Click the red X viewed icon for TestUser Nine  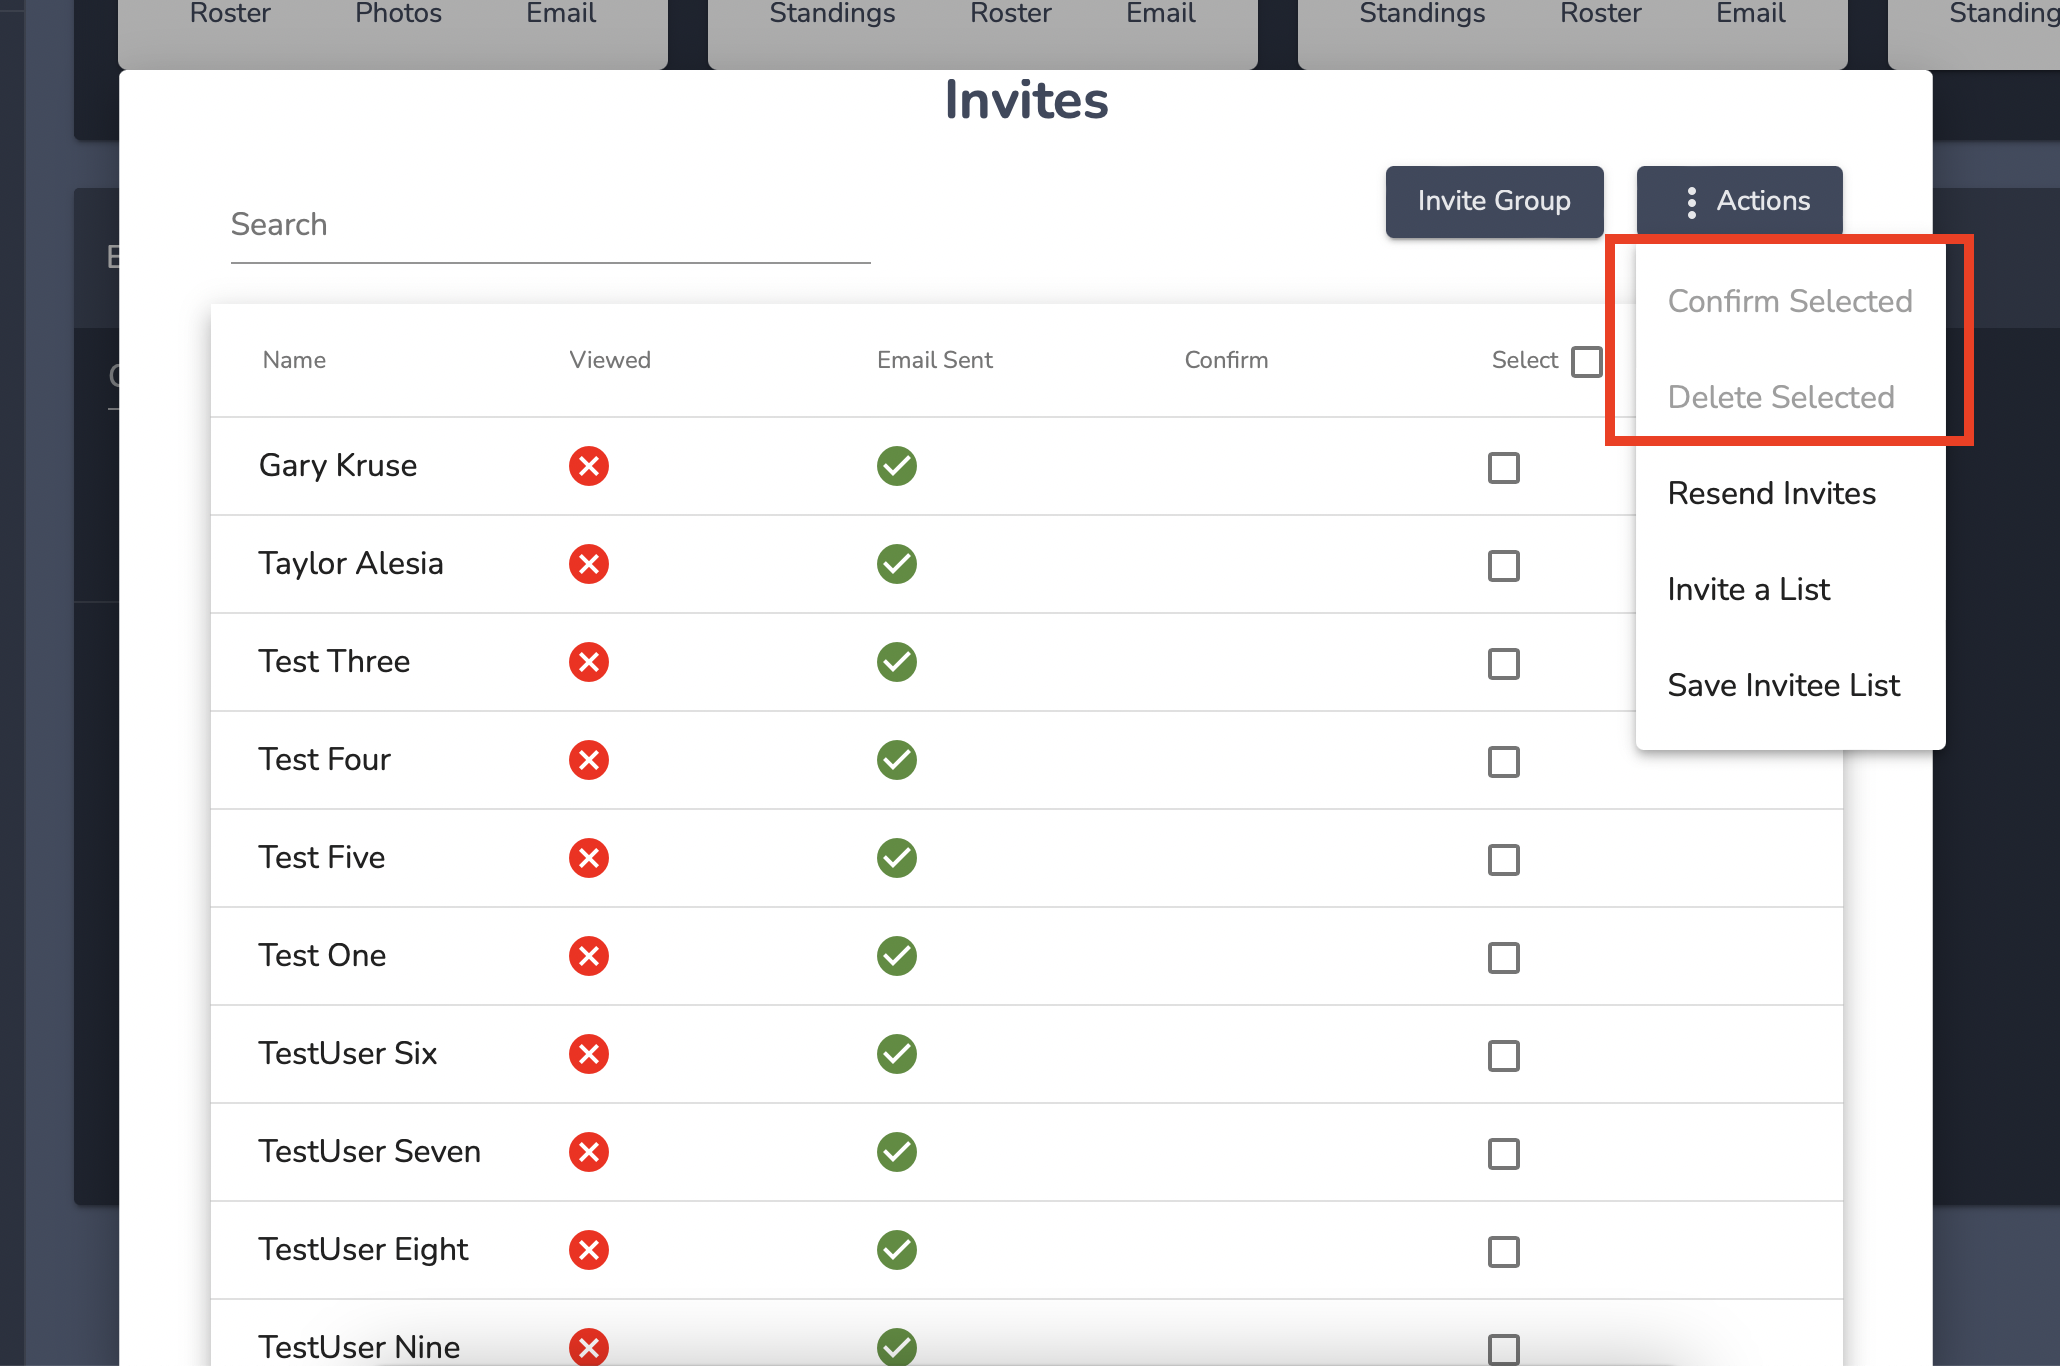coord(589,1347)
